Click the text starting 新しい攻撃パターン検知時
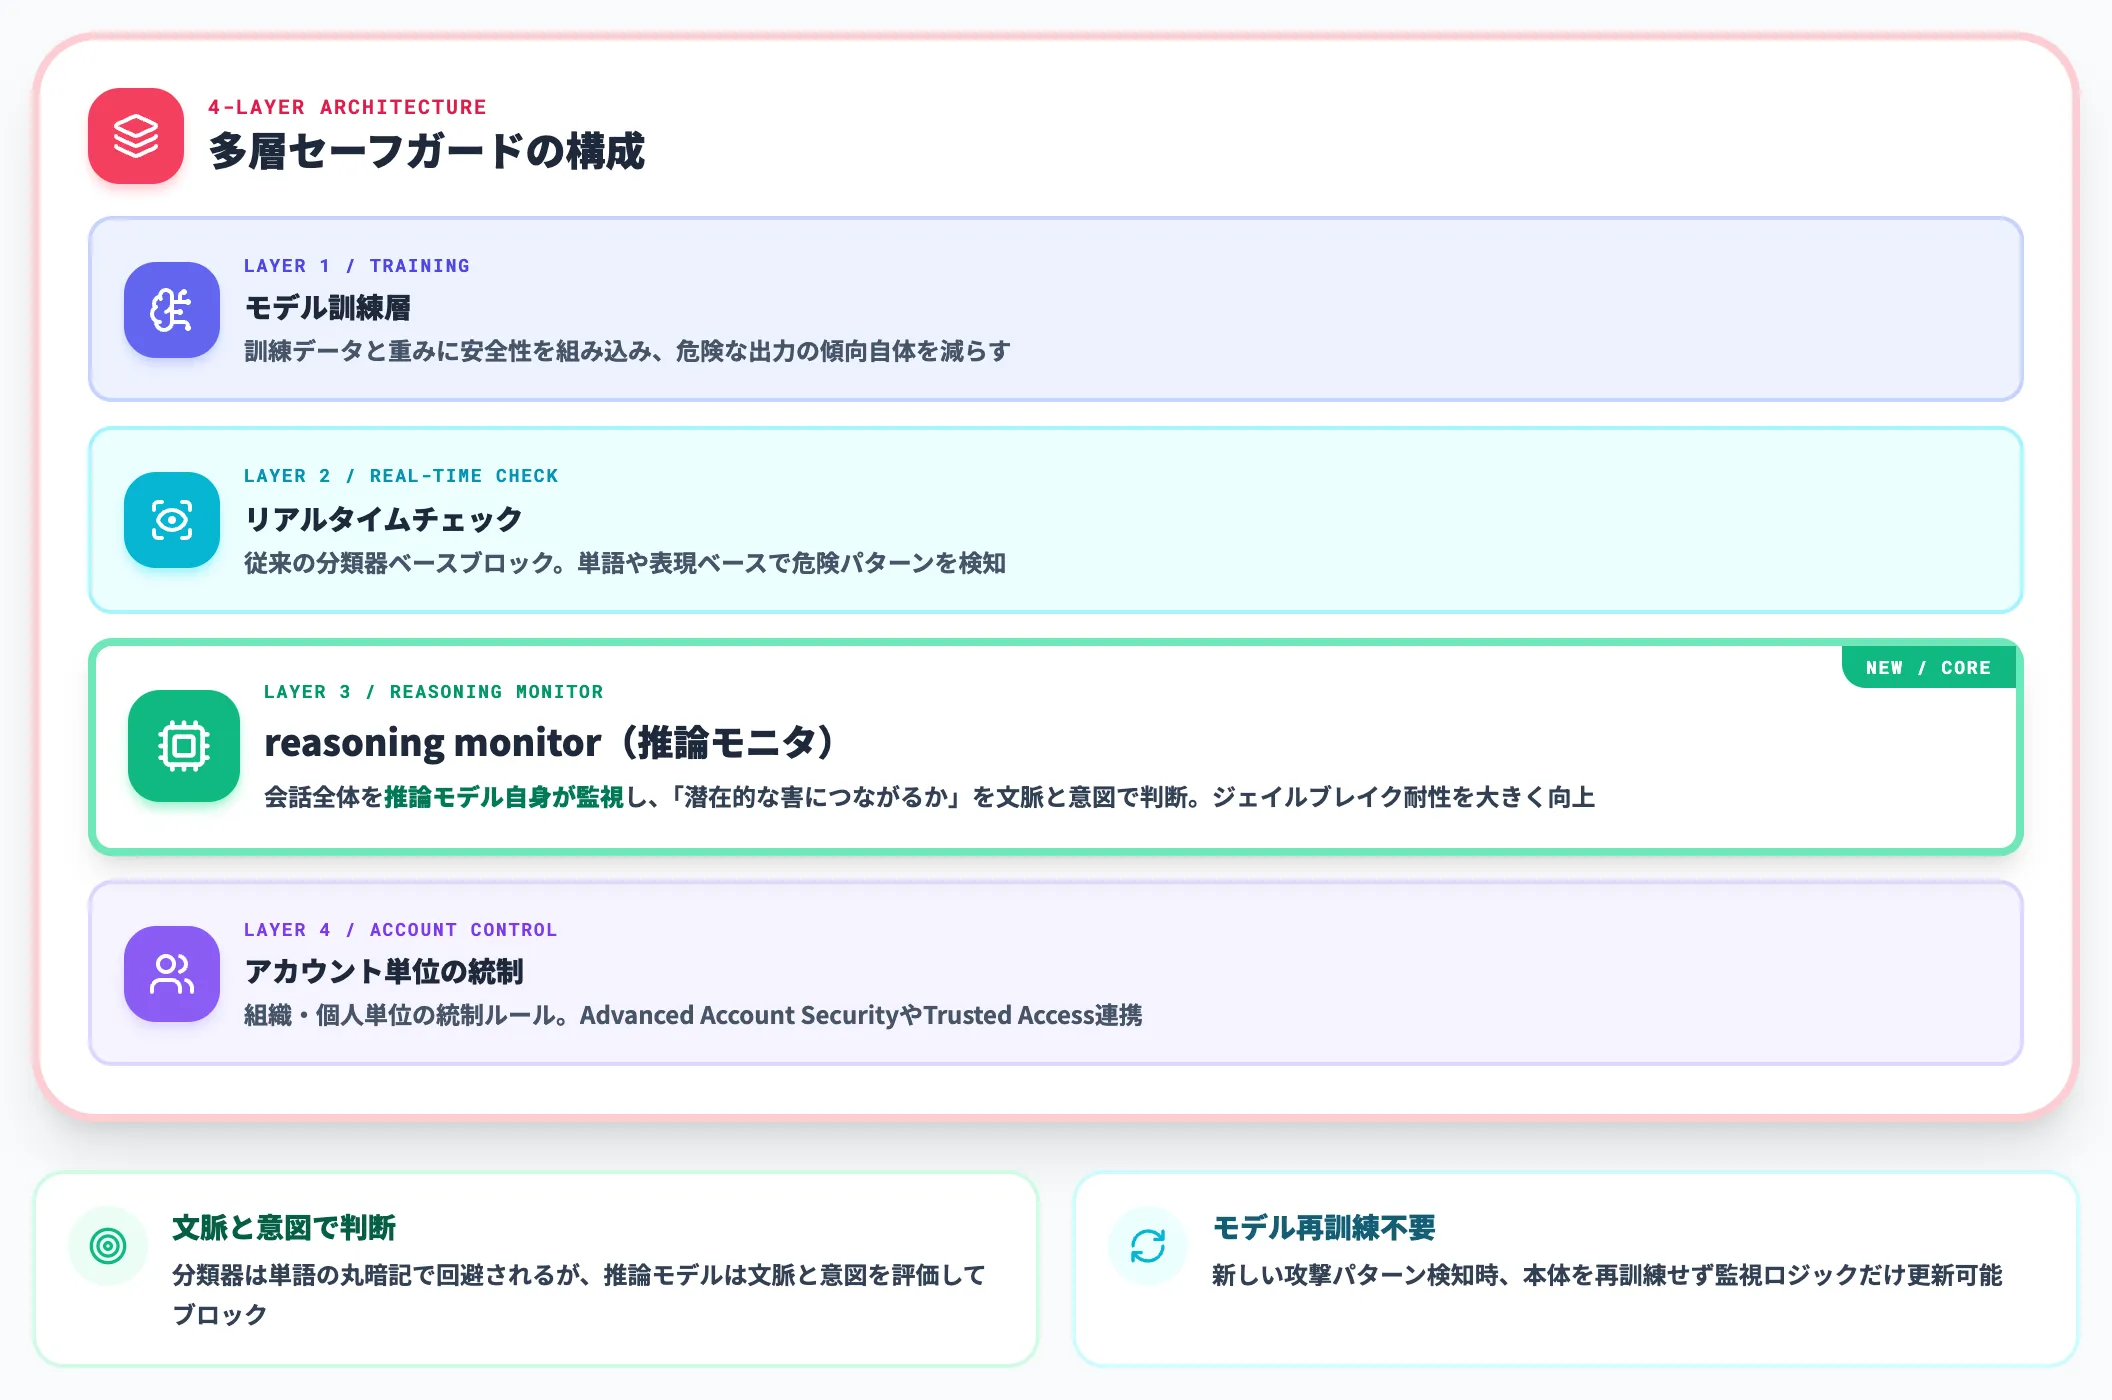2112x1400 pixels. click(x=1607, y=1275)
